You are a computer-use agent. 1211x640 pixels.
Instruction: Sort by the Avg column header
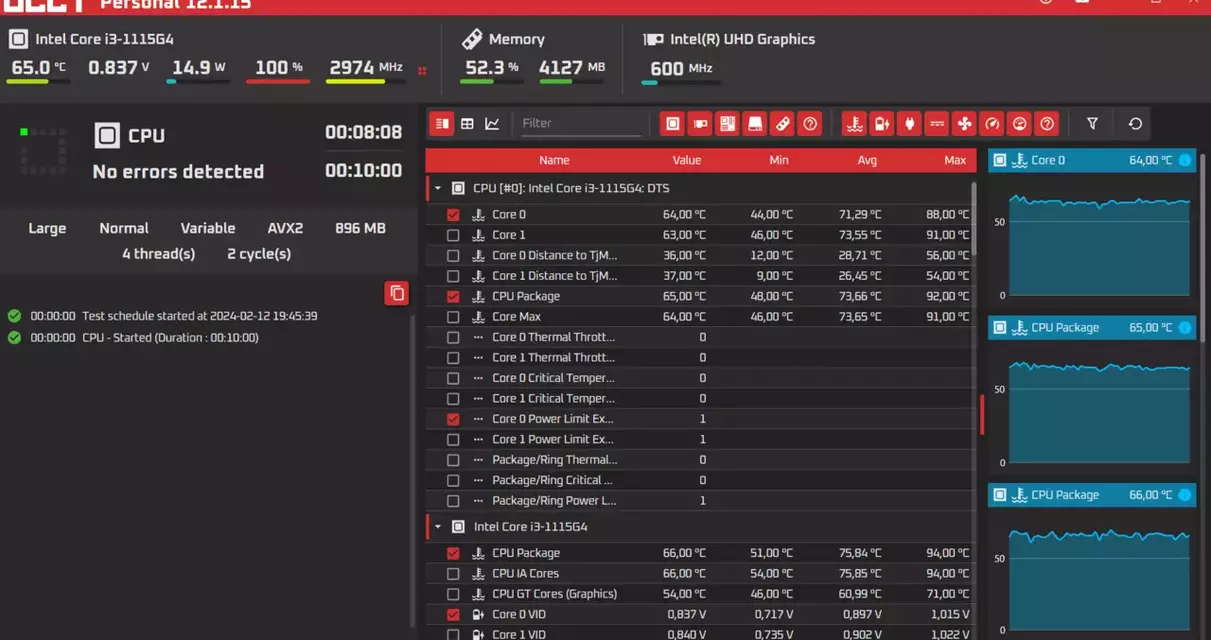(x=867, y=160)
